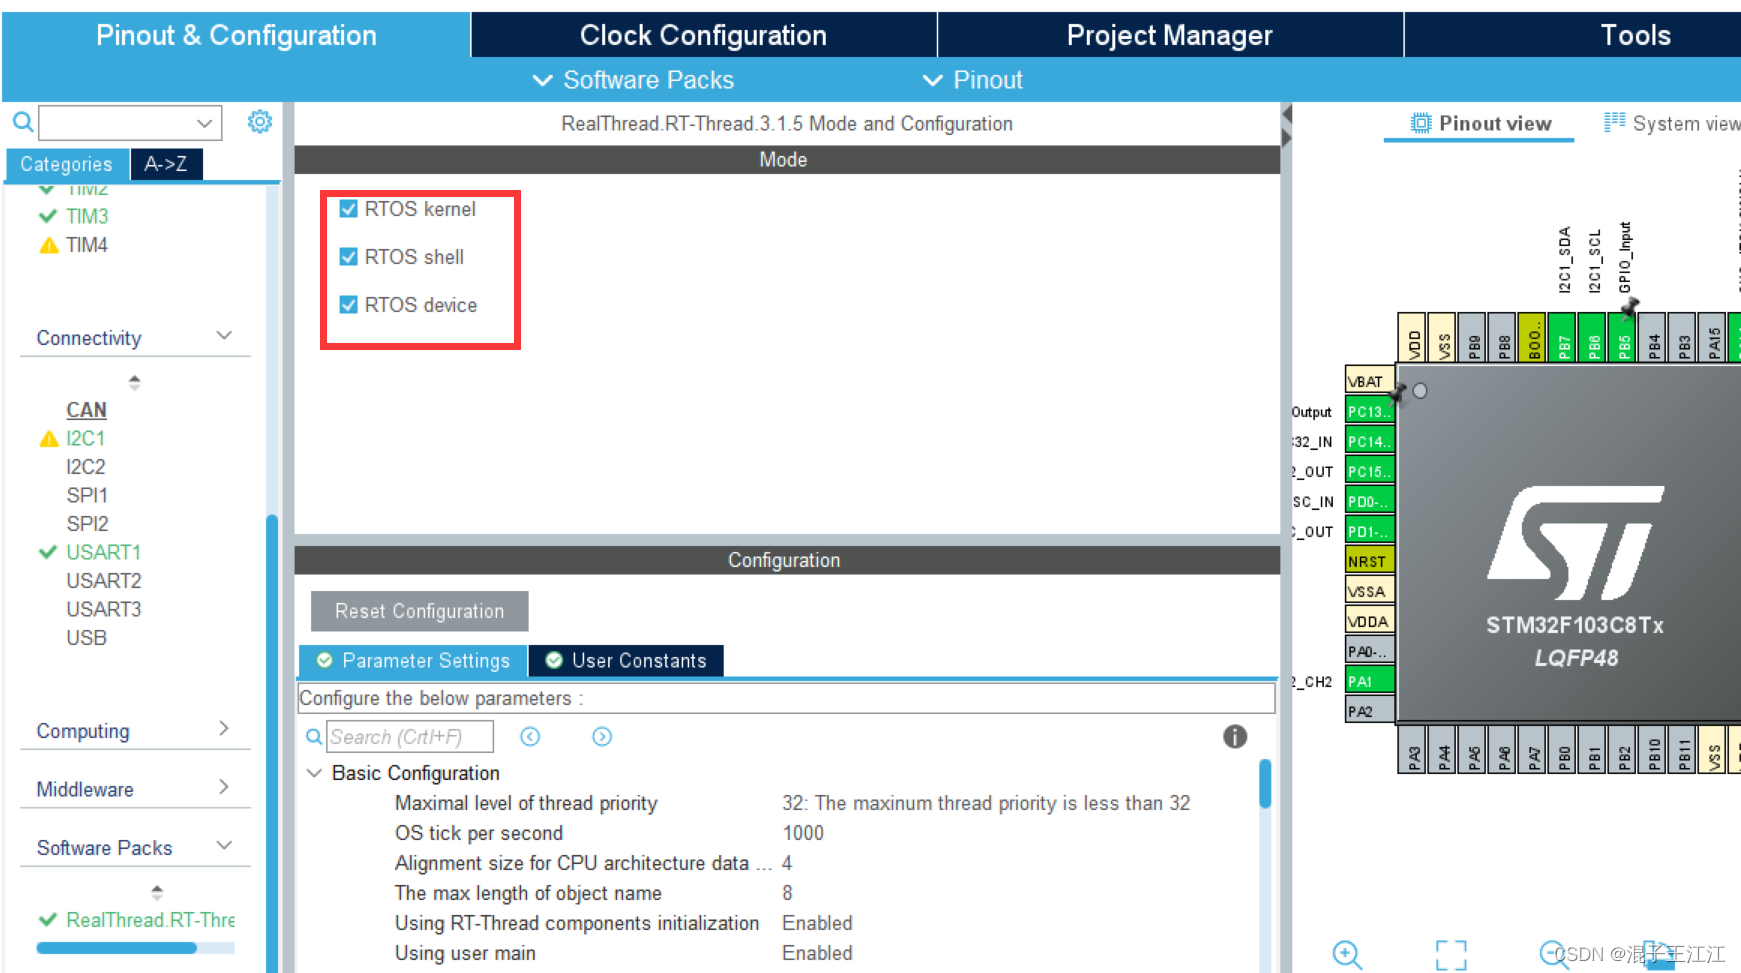The height and width of the screenshot is (973, 1741).
Task: Select pin PC14 on the chip
Action: pos(1370,441)
